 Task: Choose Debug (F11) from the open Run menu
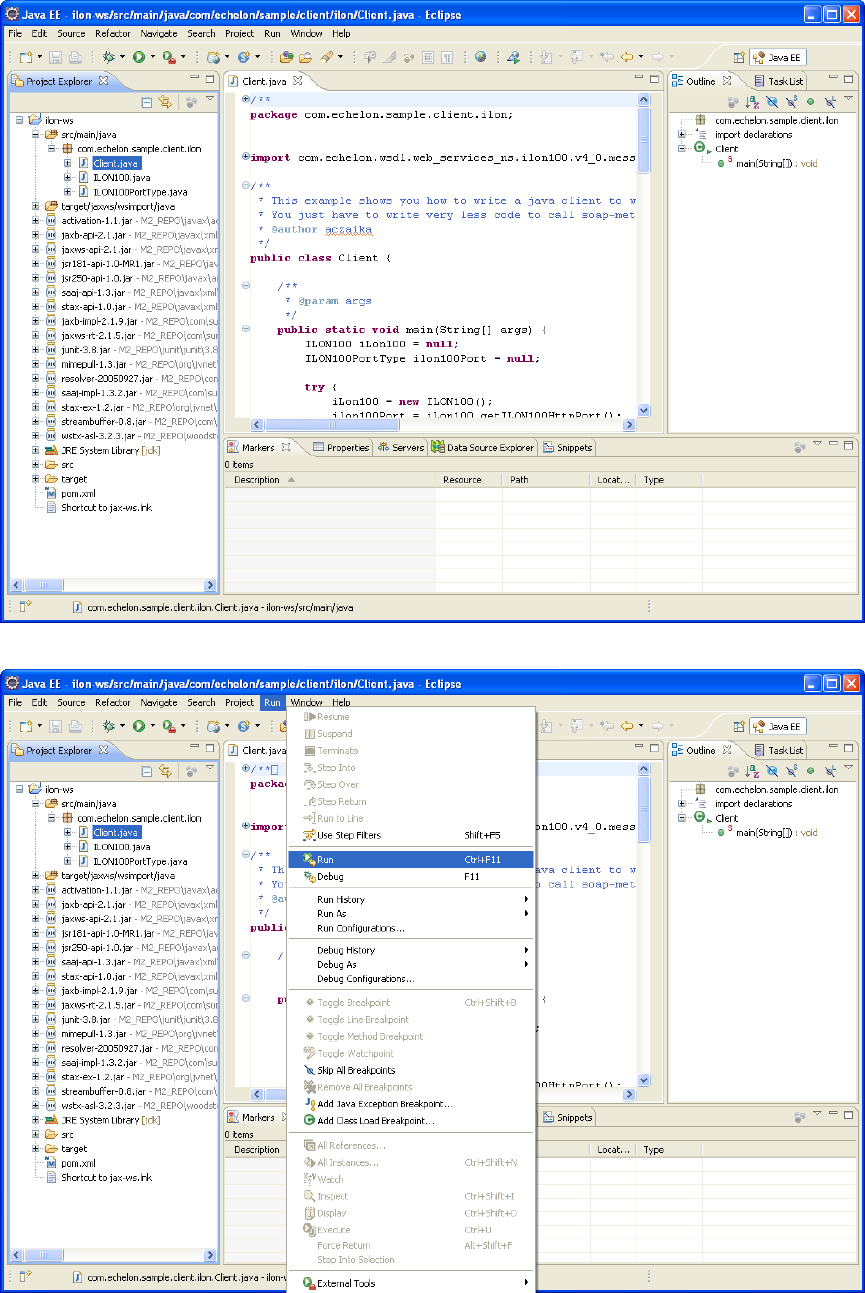(411, 876)
